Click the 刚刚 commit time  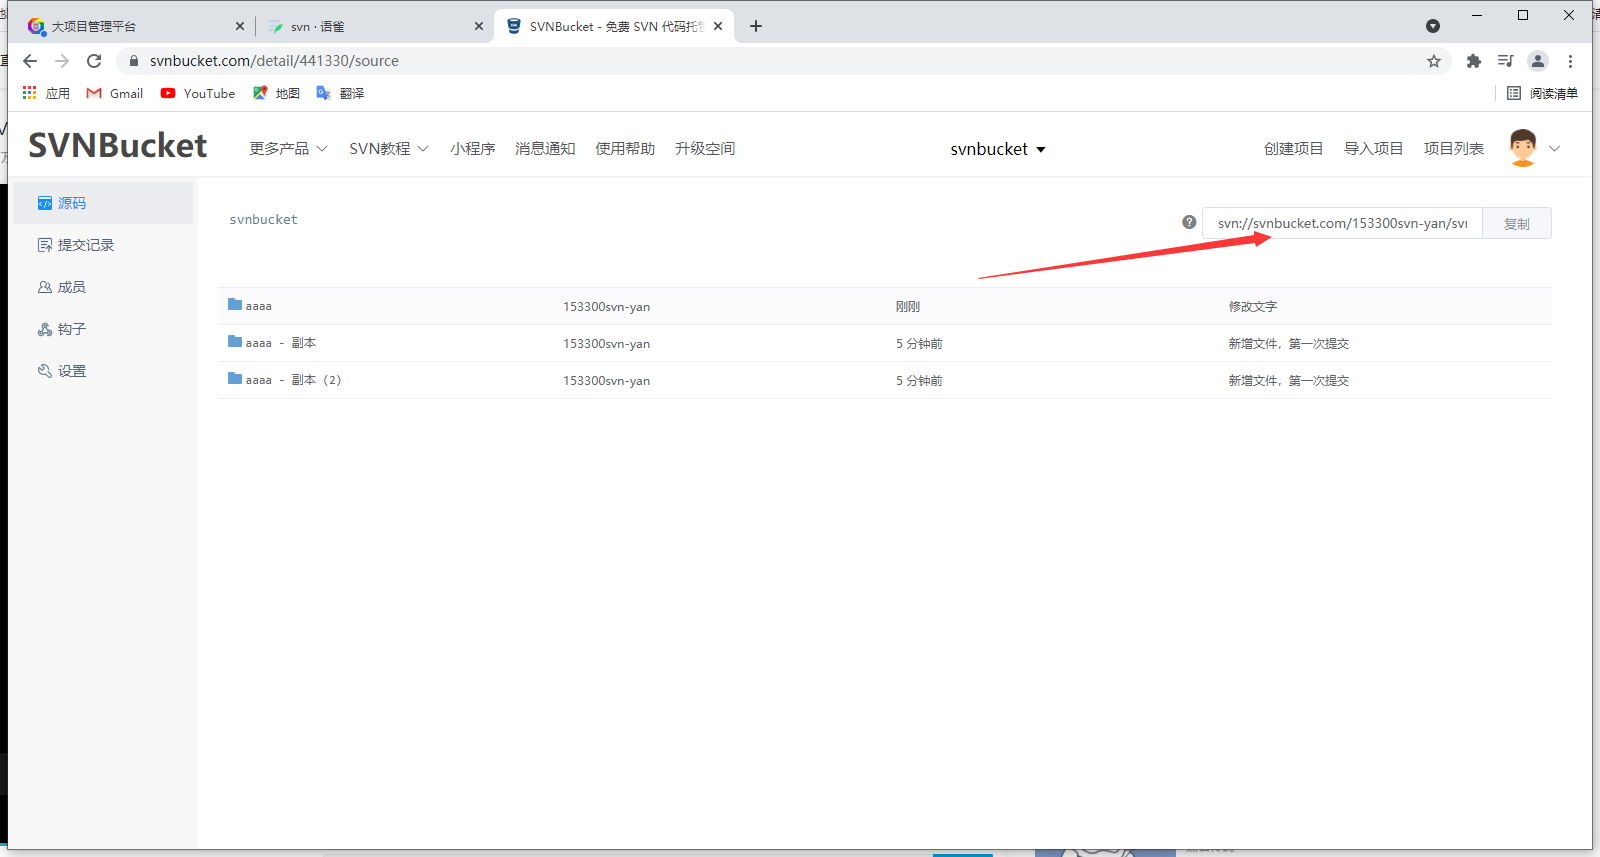point(907,306)
